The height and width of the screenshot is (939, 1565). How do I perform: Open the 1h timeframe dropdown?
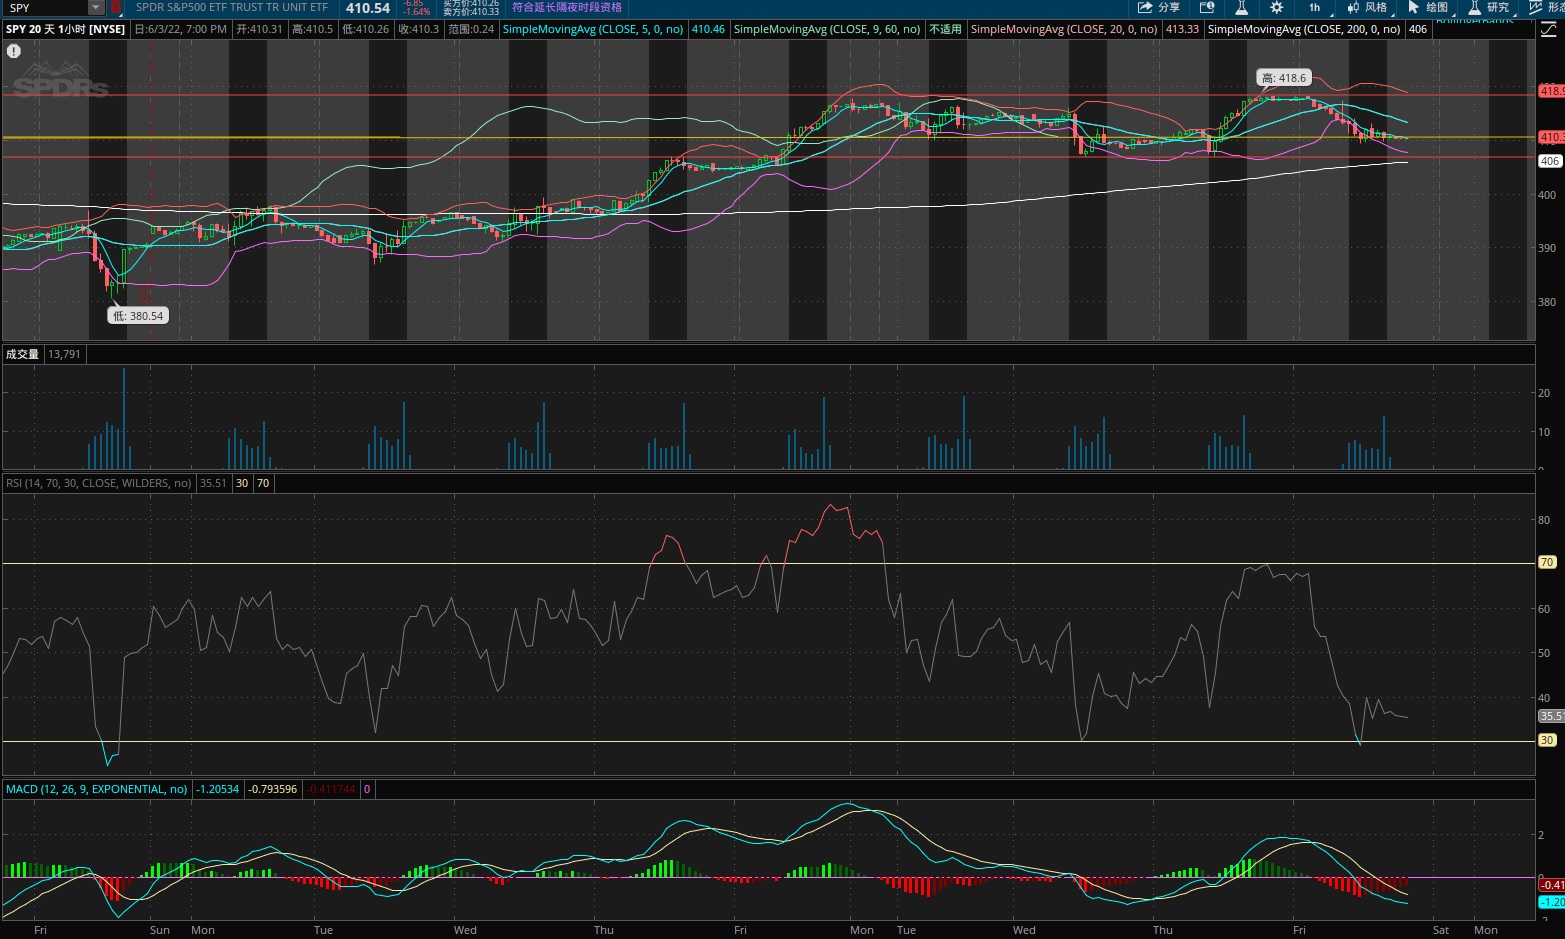tap(1317, 7)
